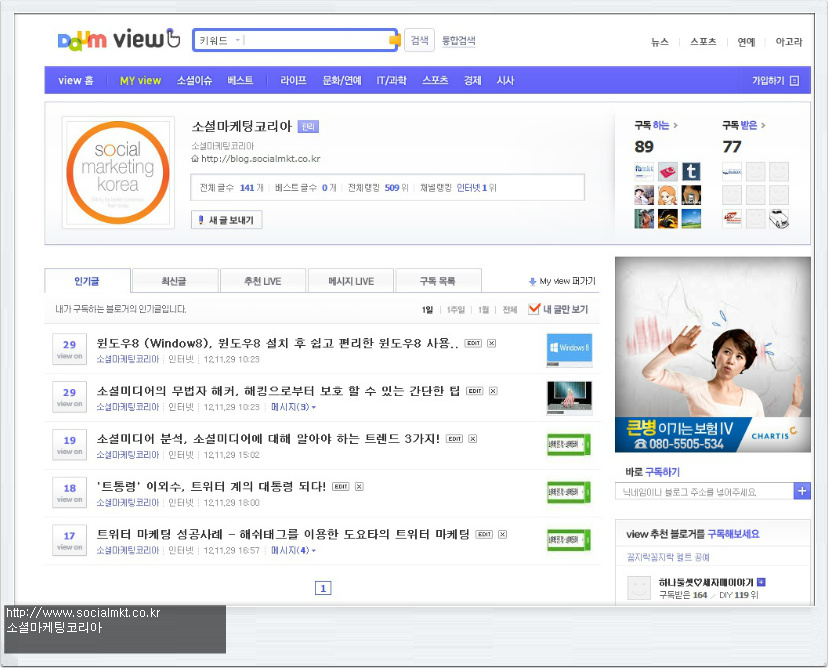This screenshot has width=828, height=668.
Task: Click EDIT on the 도요타의 트위터 마케팅 post
Action: coord(484,534)
